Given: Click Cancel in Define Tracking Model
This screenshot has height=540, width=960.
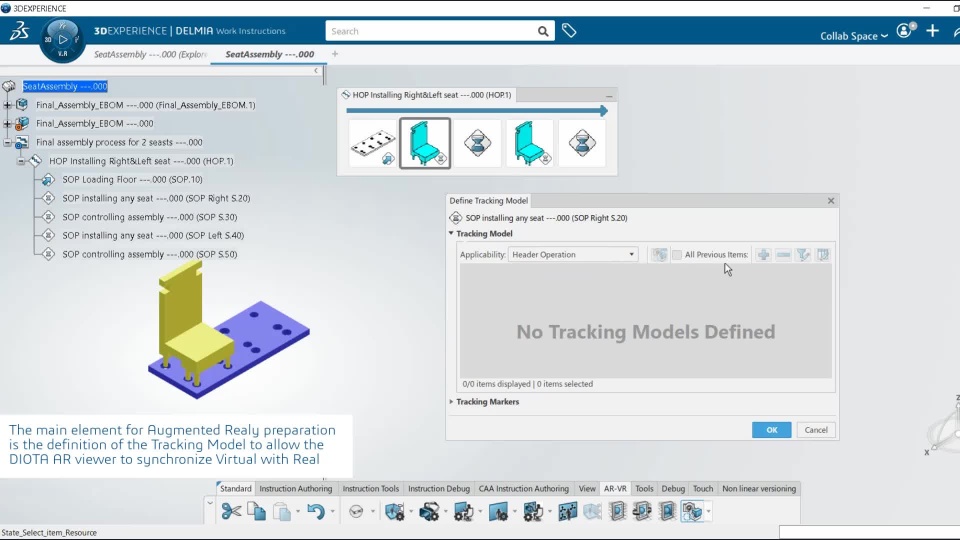Looking at the screenshot, I should point(816,430).
